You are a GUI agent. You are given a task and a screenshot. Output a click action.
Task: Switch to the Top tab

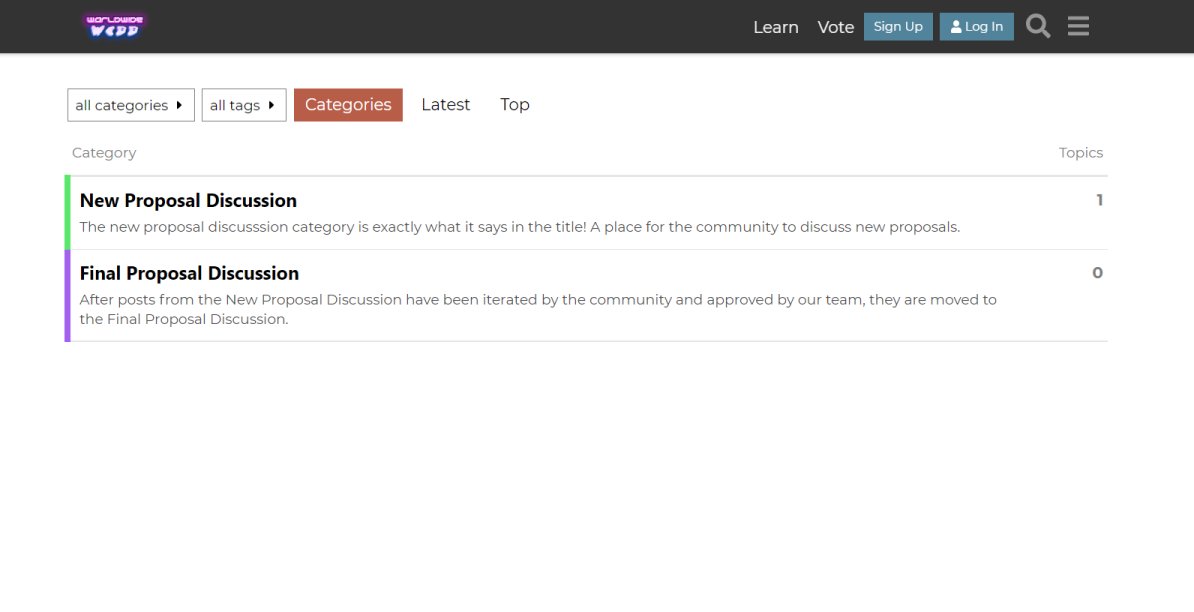pyautogui.click(x=515, y=105)
